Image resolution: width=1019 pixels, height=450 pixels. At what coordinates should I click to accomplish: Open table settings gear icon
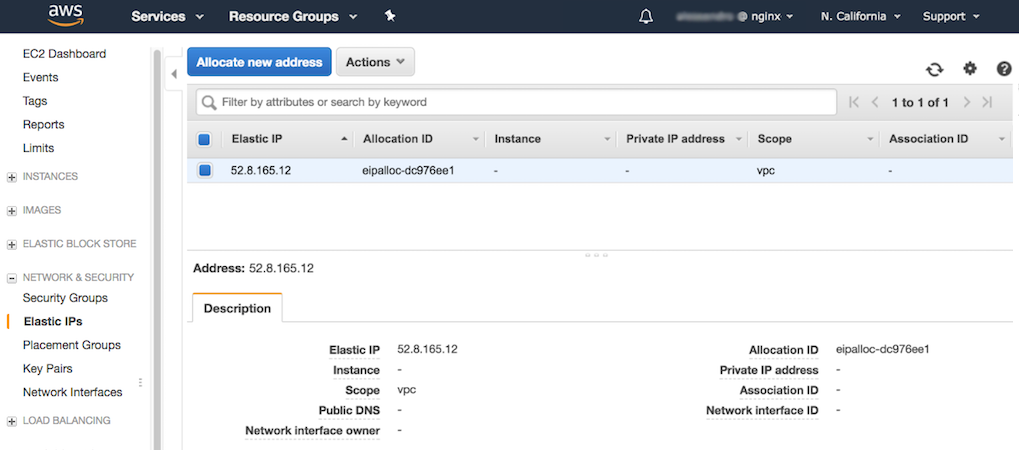pos(969,69)
